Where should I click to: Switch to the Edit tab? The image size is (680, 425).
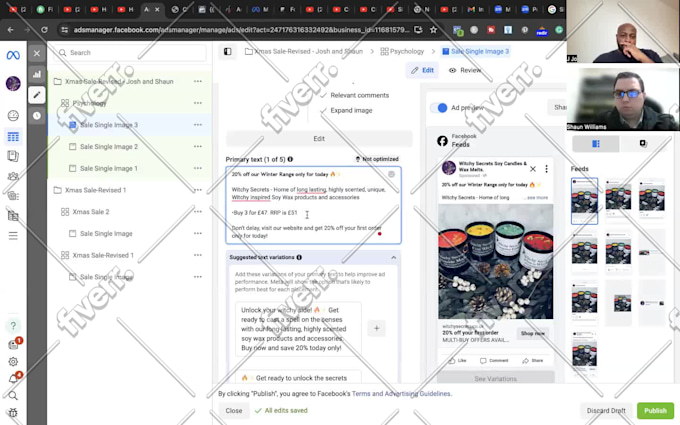[x=422, y=70]
